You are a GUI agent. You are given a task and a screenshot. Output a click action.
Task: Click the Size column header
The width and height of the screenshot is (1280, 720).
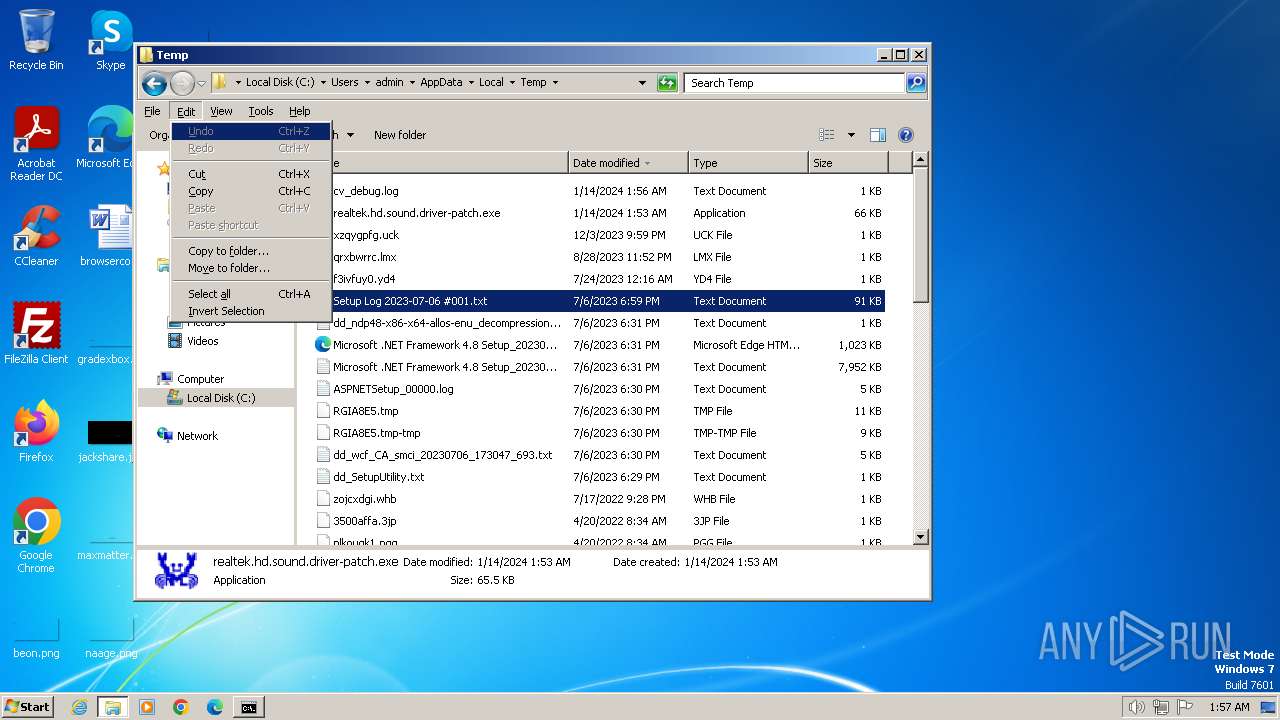(x=848, y=163)
